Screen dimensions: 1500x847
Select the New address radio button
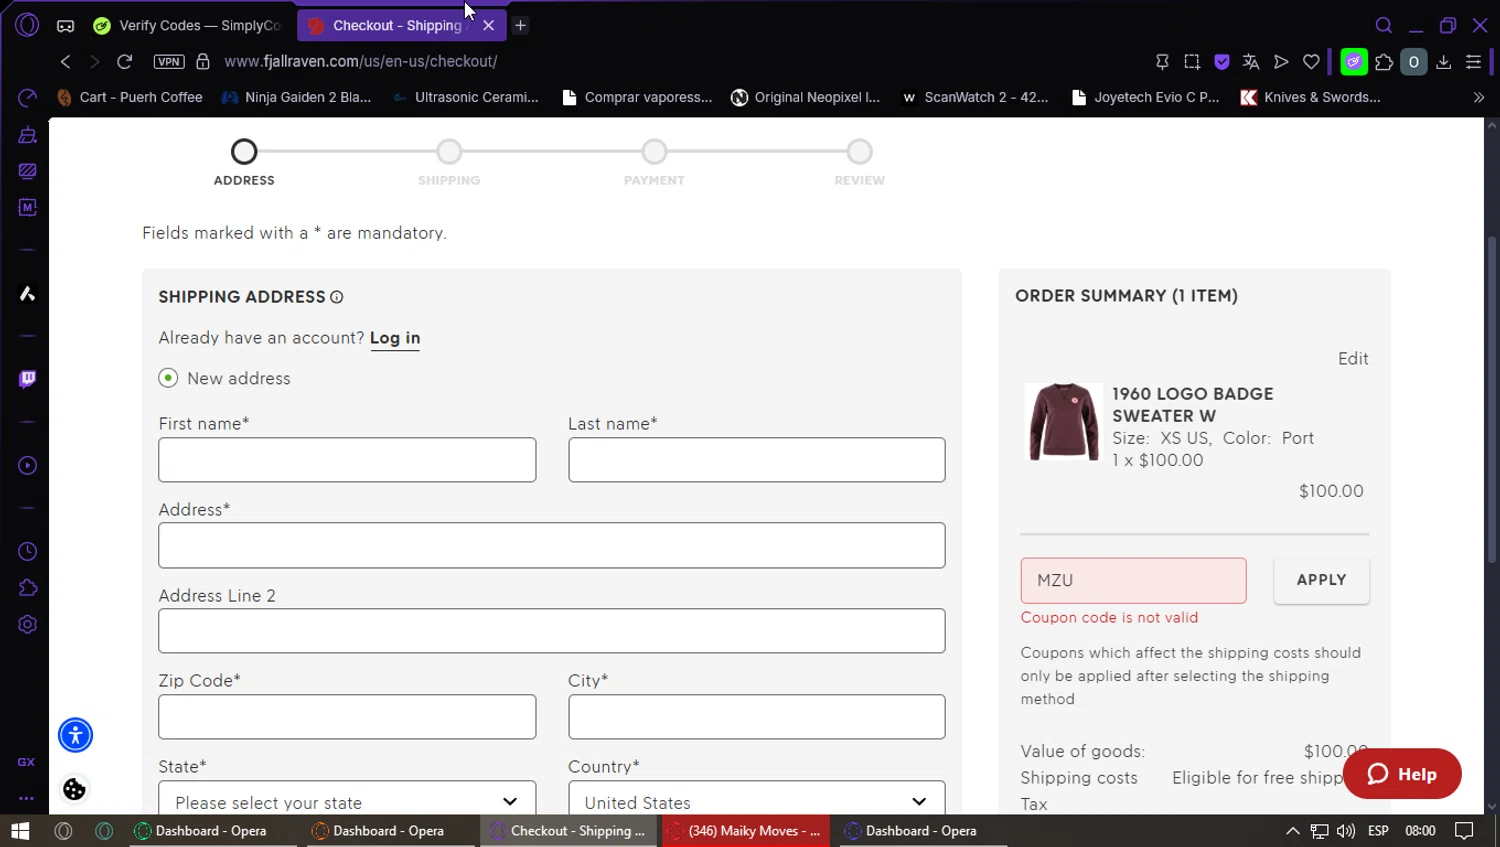[x=168, y=378]
